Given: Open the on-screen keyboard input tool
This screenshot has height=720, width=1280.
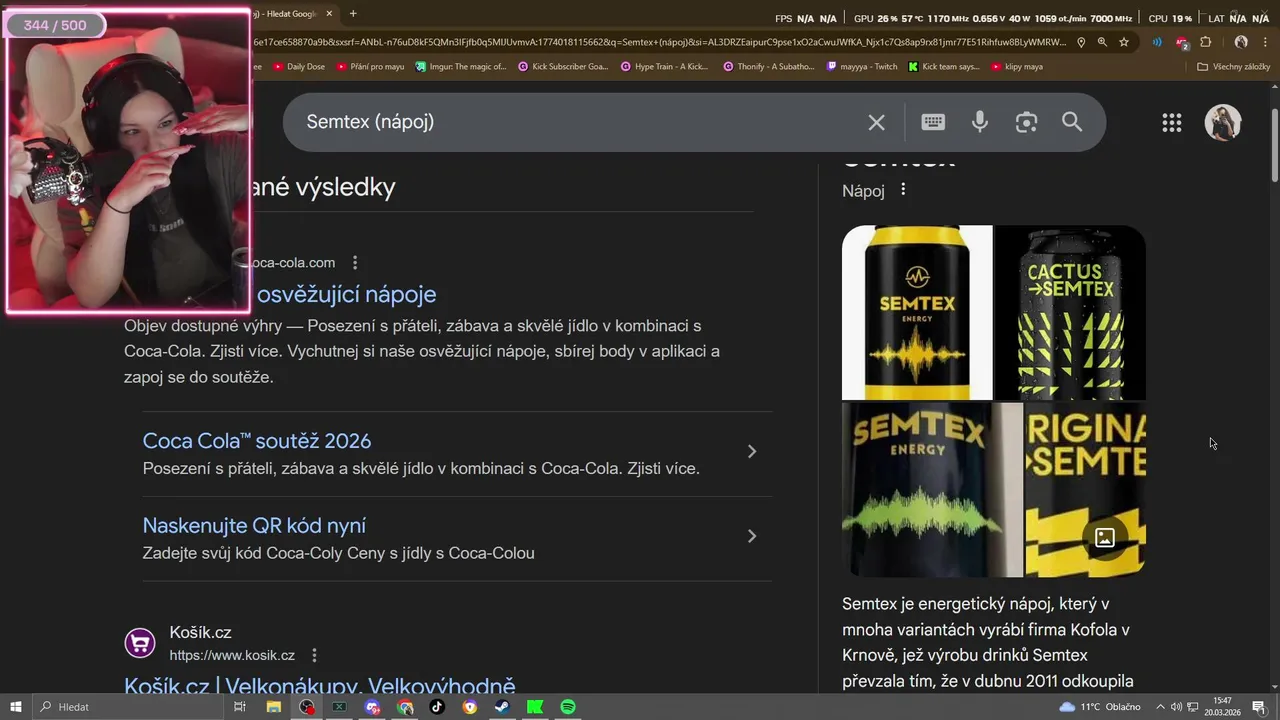Looking at the screenshot, I should coord(933,122).
